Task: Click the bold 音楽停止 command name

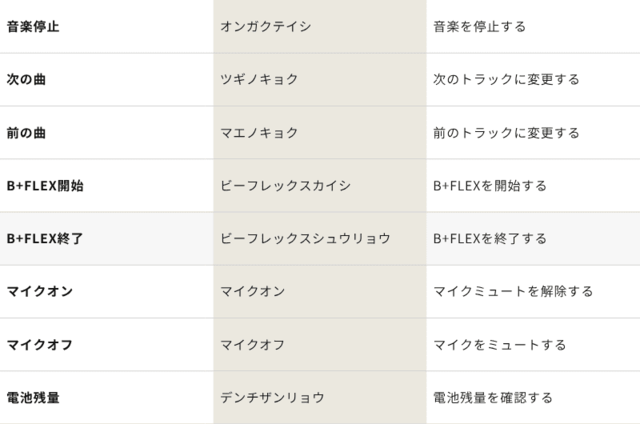Action: (x=33, y=26)
